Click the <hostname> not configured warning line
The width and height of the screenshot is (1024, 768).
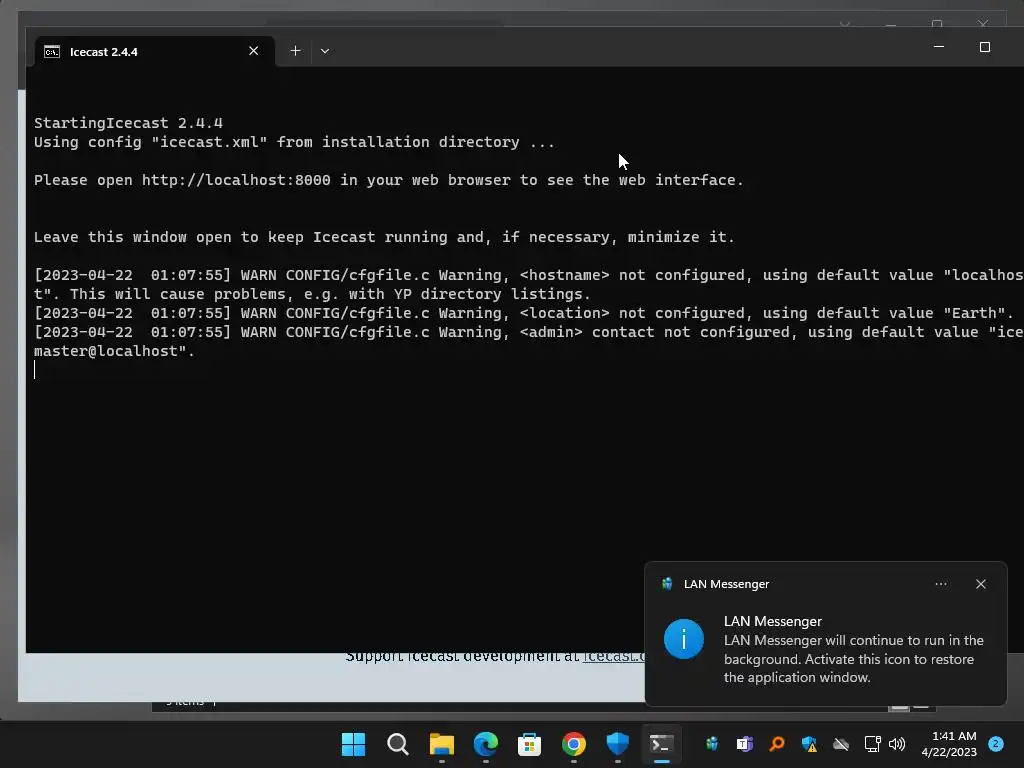pos(528,285)
